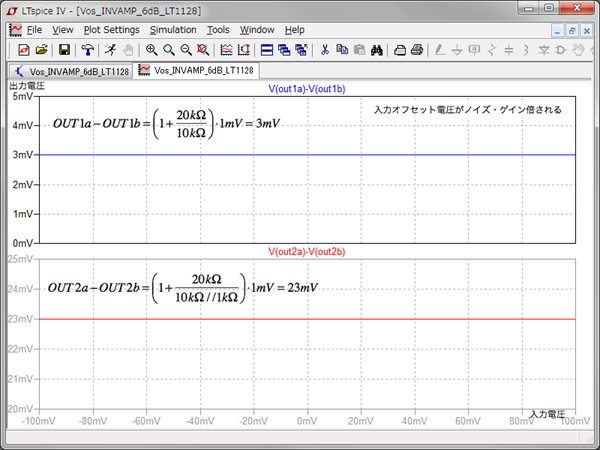600x450 pixels.
Task: Zoom in with the magnifier plus icon
Action: coord(152,49)
